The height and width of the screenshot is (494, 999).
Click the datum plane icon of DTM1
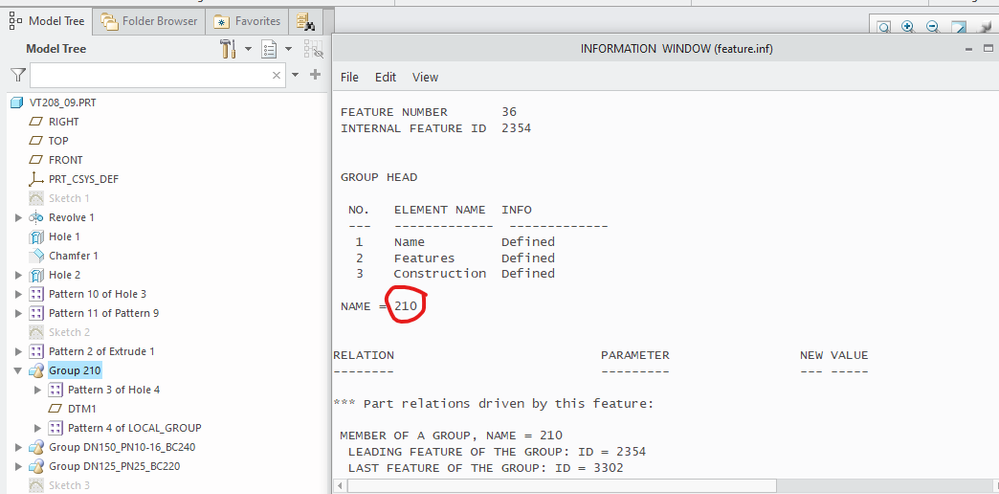coord(55,409)
